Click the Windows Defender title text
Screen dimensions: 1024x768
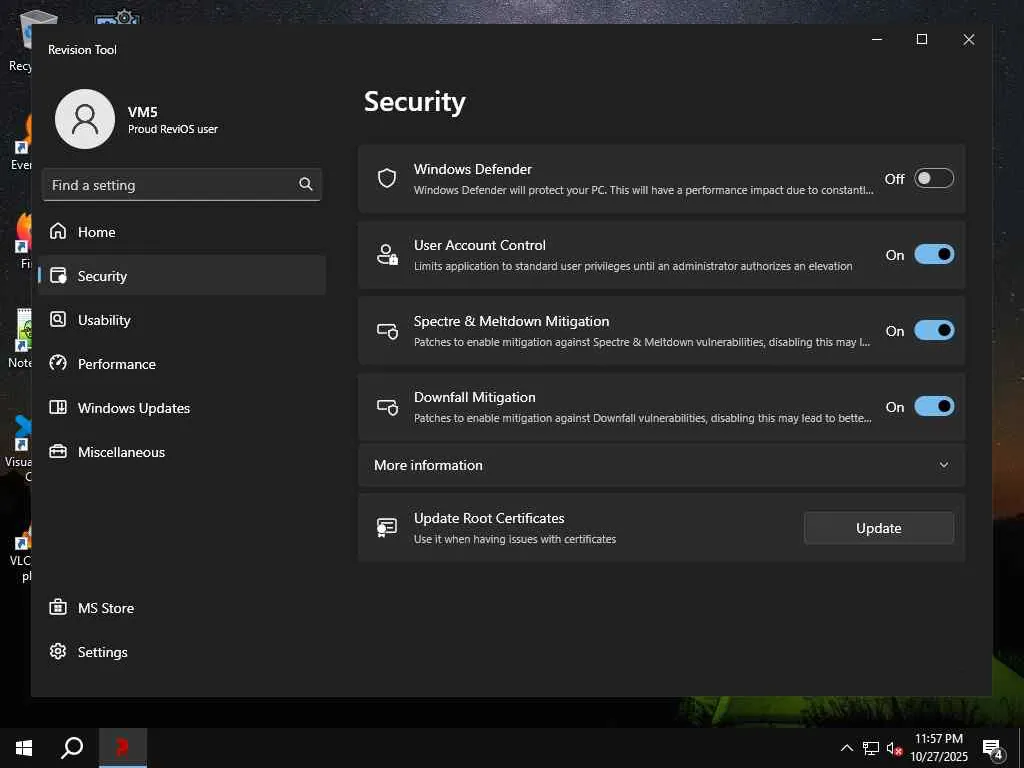pyautogui.click(x=473, y=169)
